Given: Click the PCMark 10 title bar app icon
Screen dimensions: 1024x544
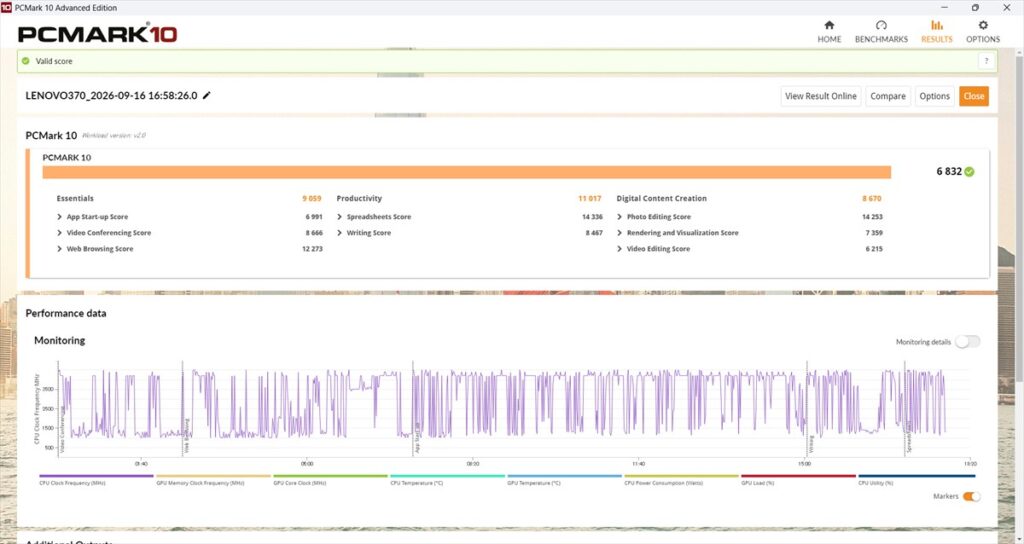Looking at the screenshot, I should coord(7,7).
